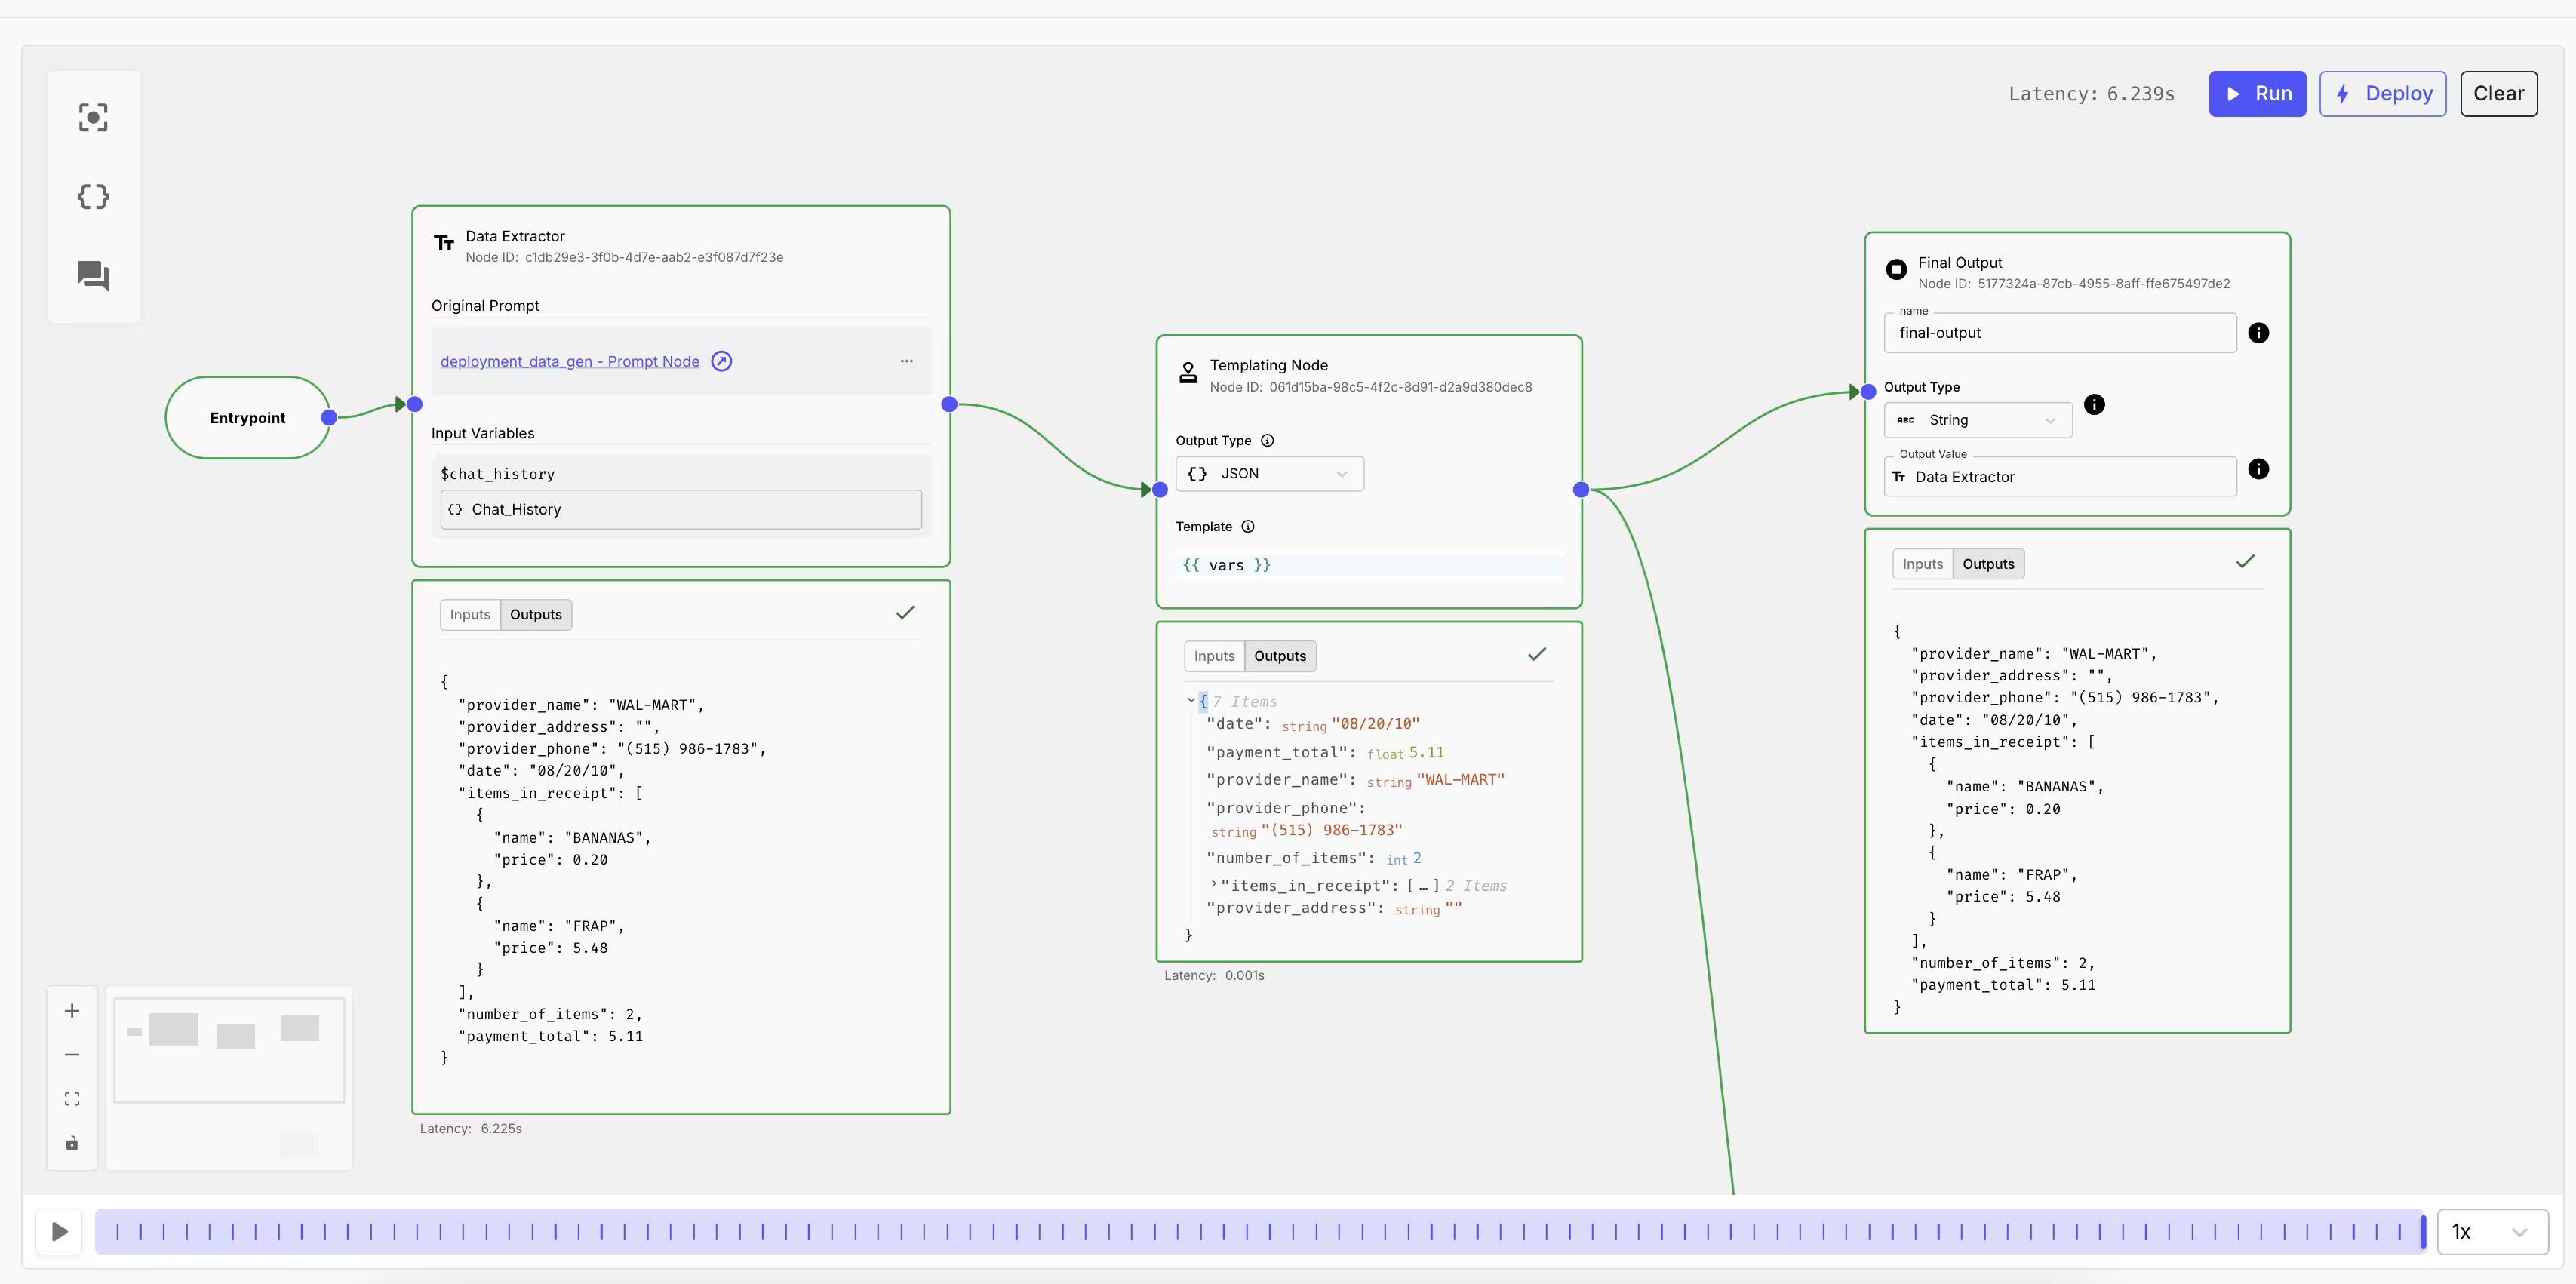Image resolution: width=2576 pixels, height=1284 pixels.
Task: Open the prompt node external link icon
Action: point(721,361)
